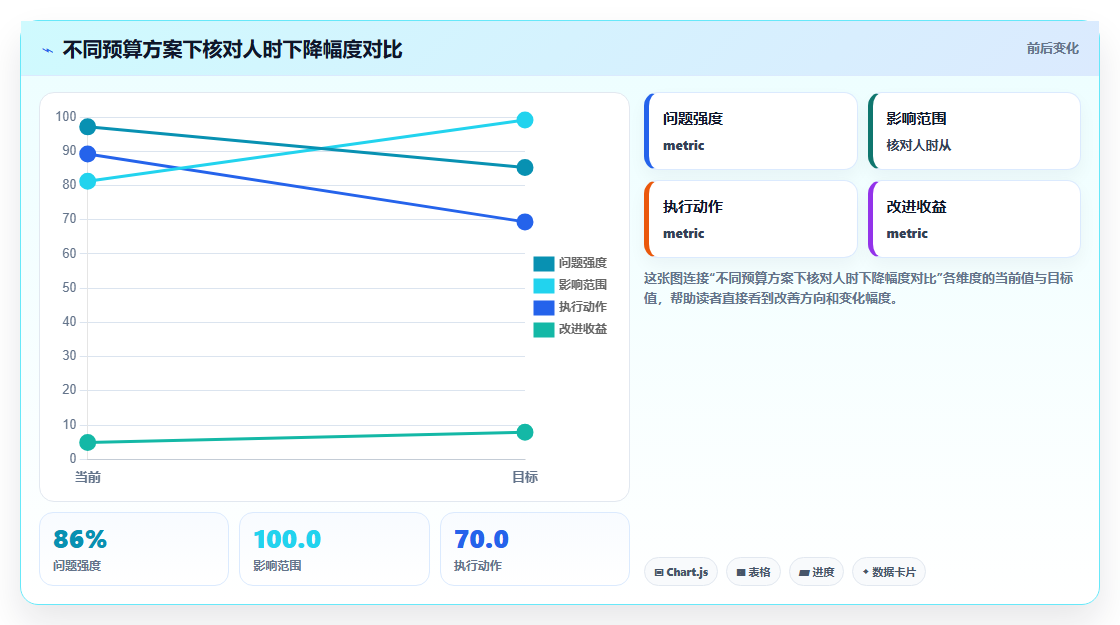The width and height of the screenshot is (1120, 625).
Task: Click the 问题强度 legend label
Action: [x=583, y=264]
